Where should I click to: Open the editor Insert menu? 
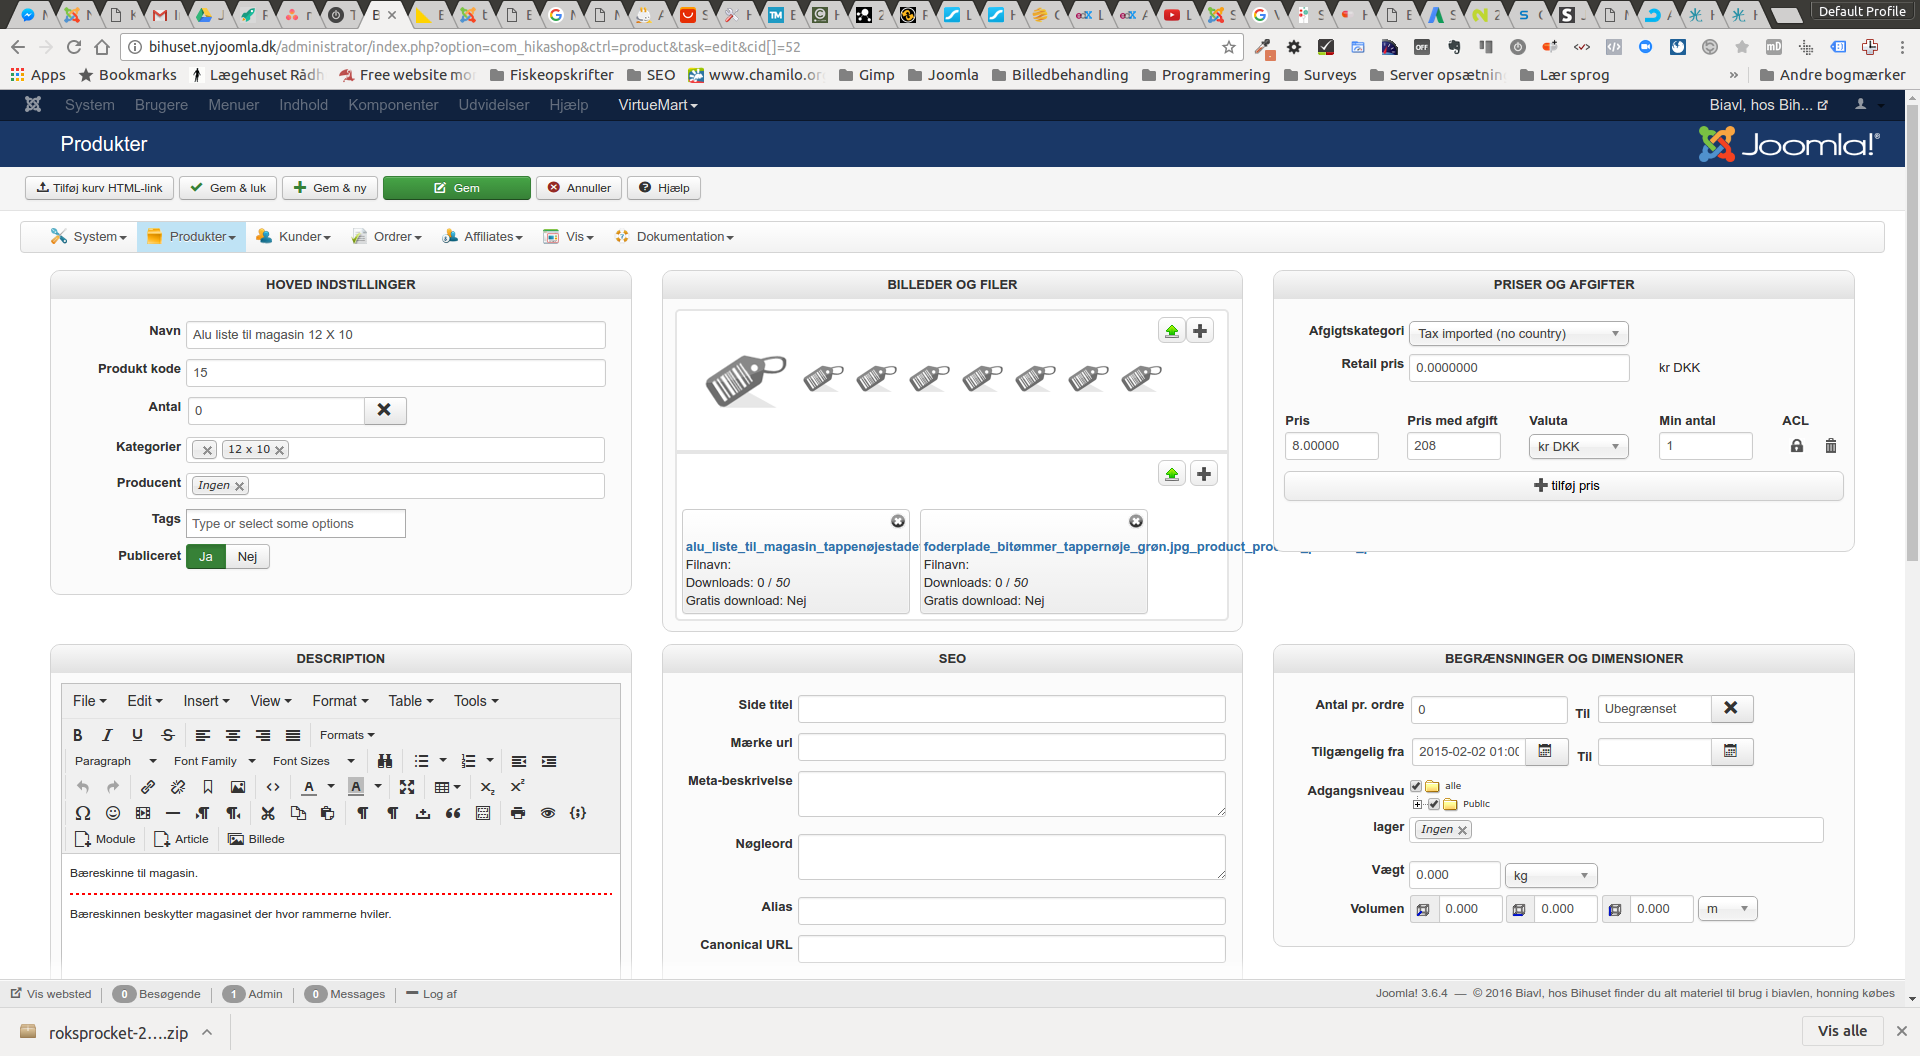click(206, 701)
